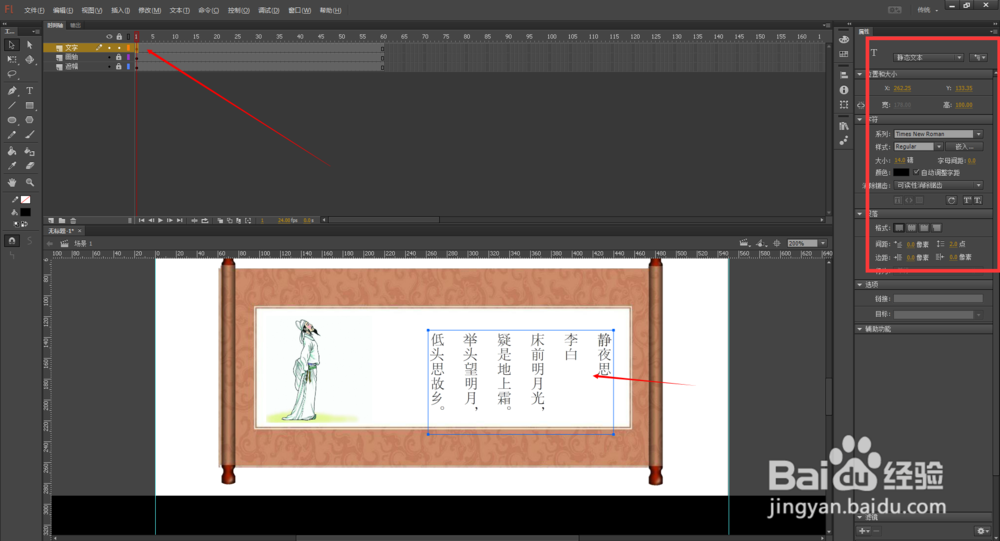Image resolution: width=1000 pixels, height=541 pixels.
Task: Select the Text tool in toolbox
Action: tap(29, 91)
